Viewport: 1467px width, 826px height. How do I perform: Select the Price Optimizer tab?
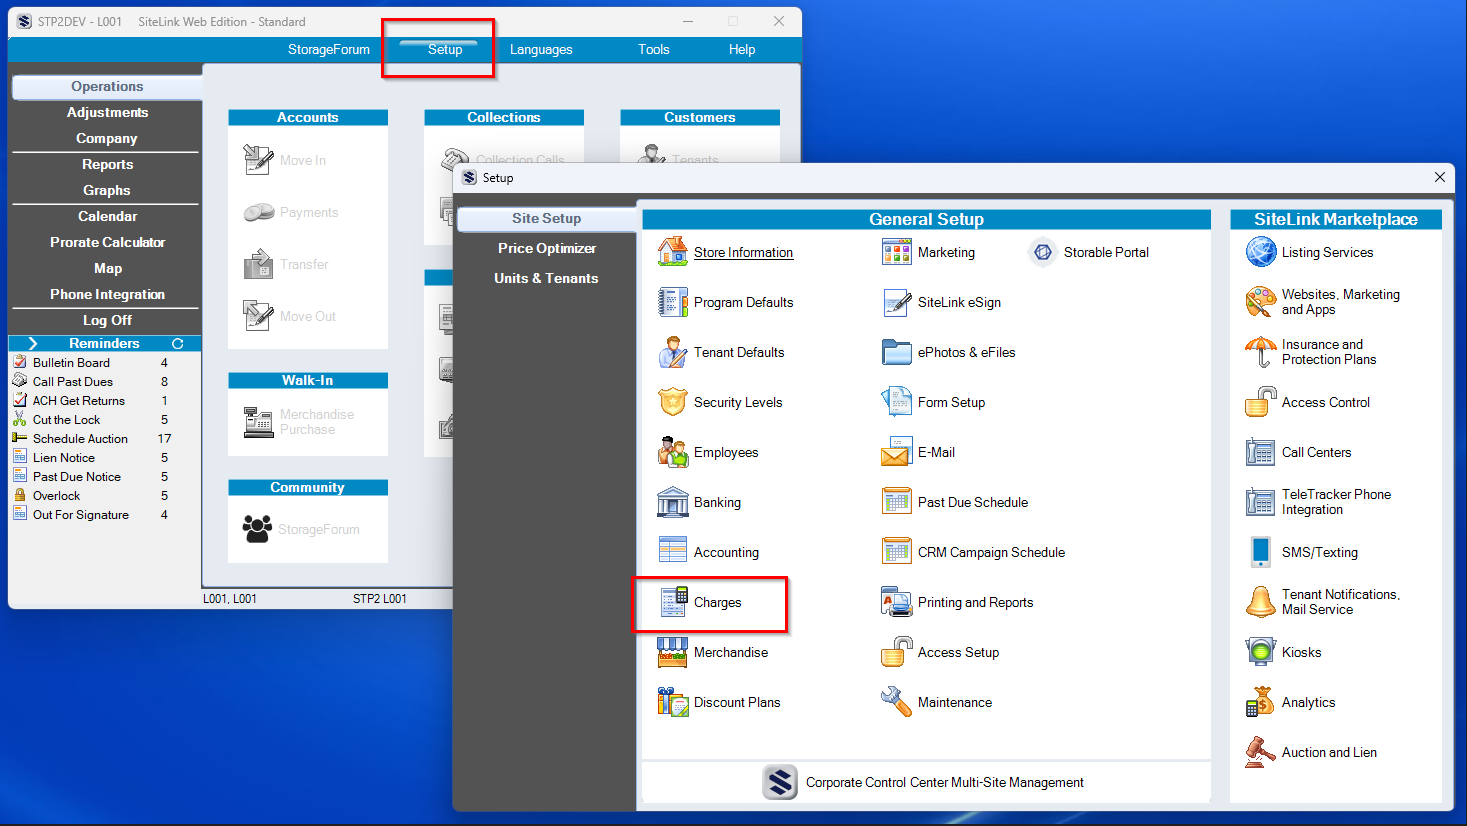[x=546, y=248]
